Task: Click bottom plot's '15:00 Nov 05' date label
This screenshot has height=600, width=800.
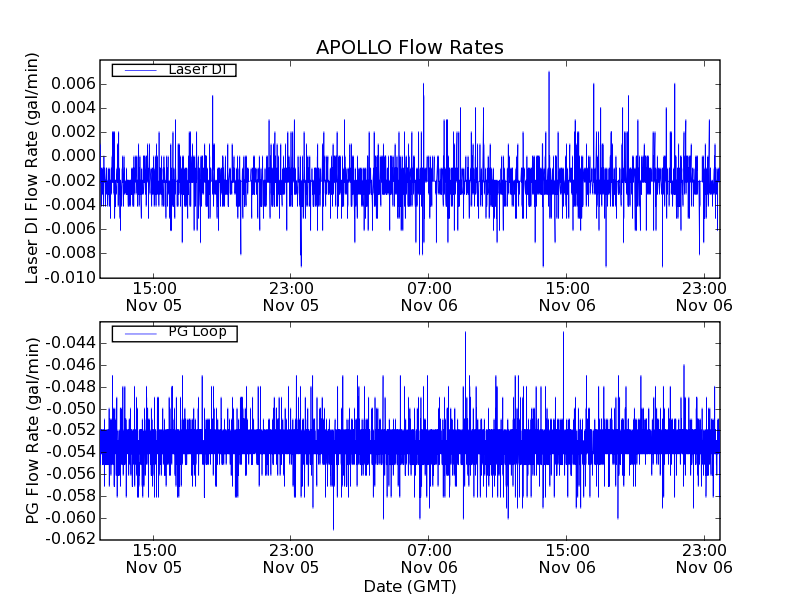Action: [x=154, y=559]
